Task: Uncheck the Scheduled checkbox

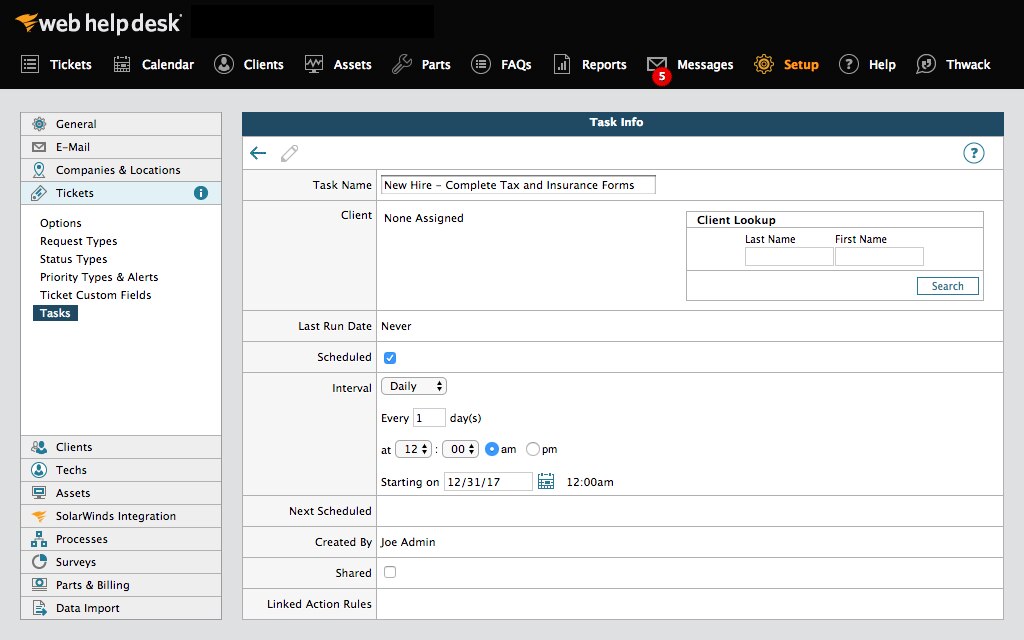Action: pyautogui.click(x=389, y=357)
